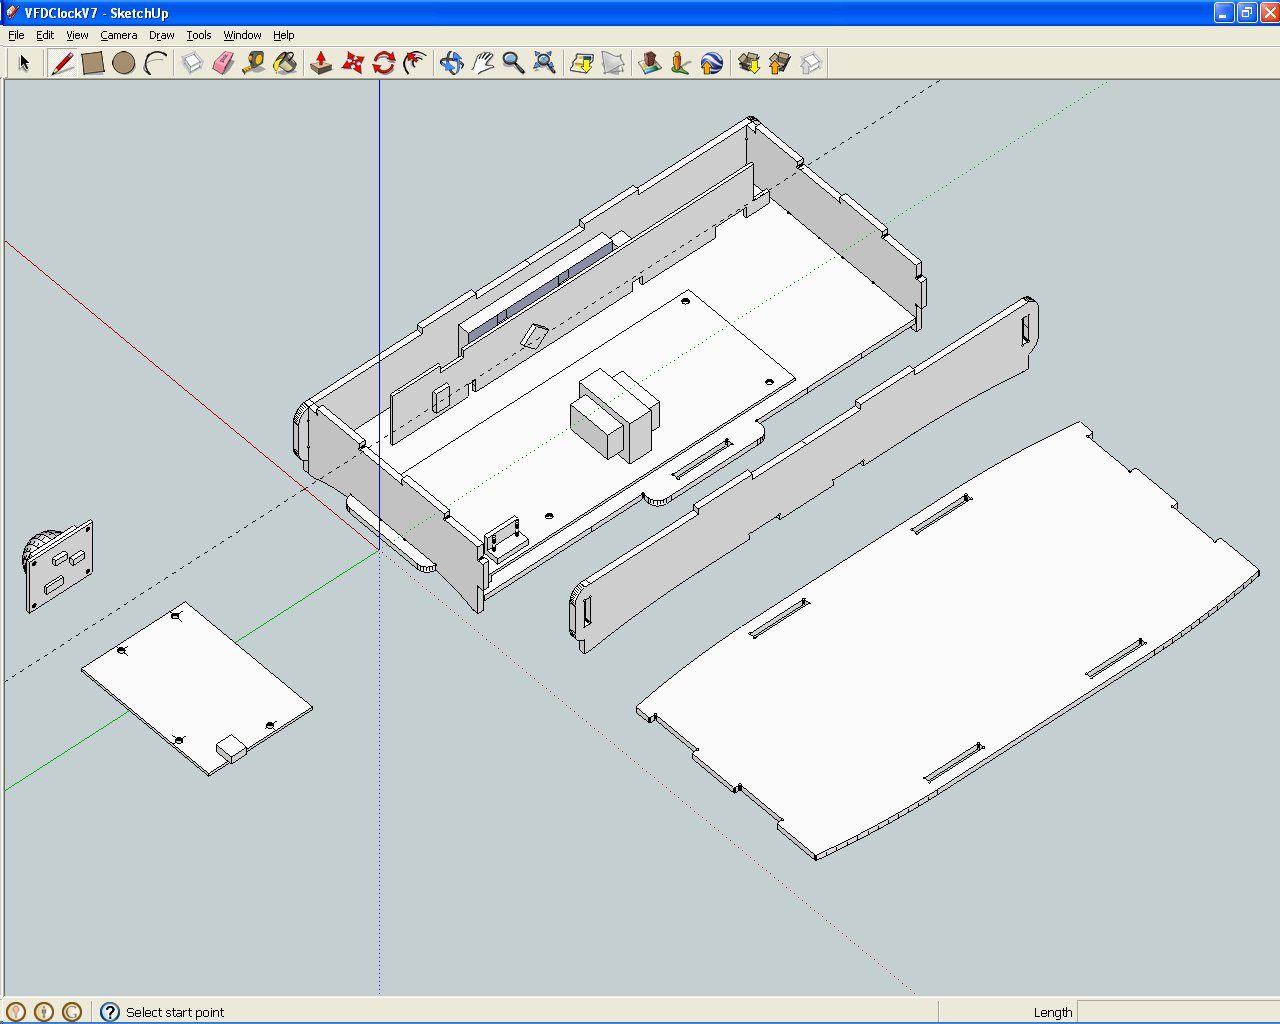Open the Draw menu

pos(162,35)
